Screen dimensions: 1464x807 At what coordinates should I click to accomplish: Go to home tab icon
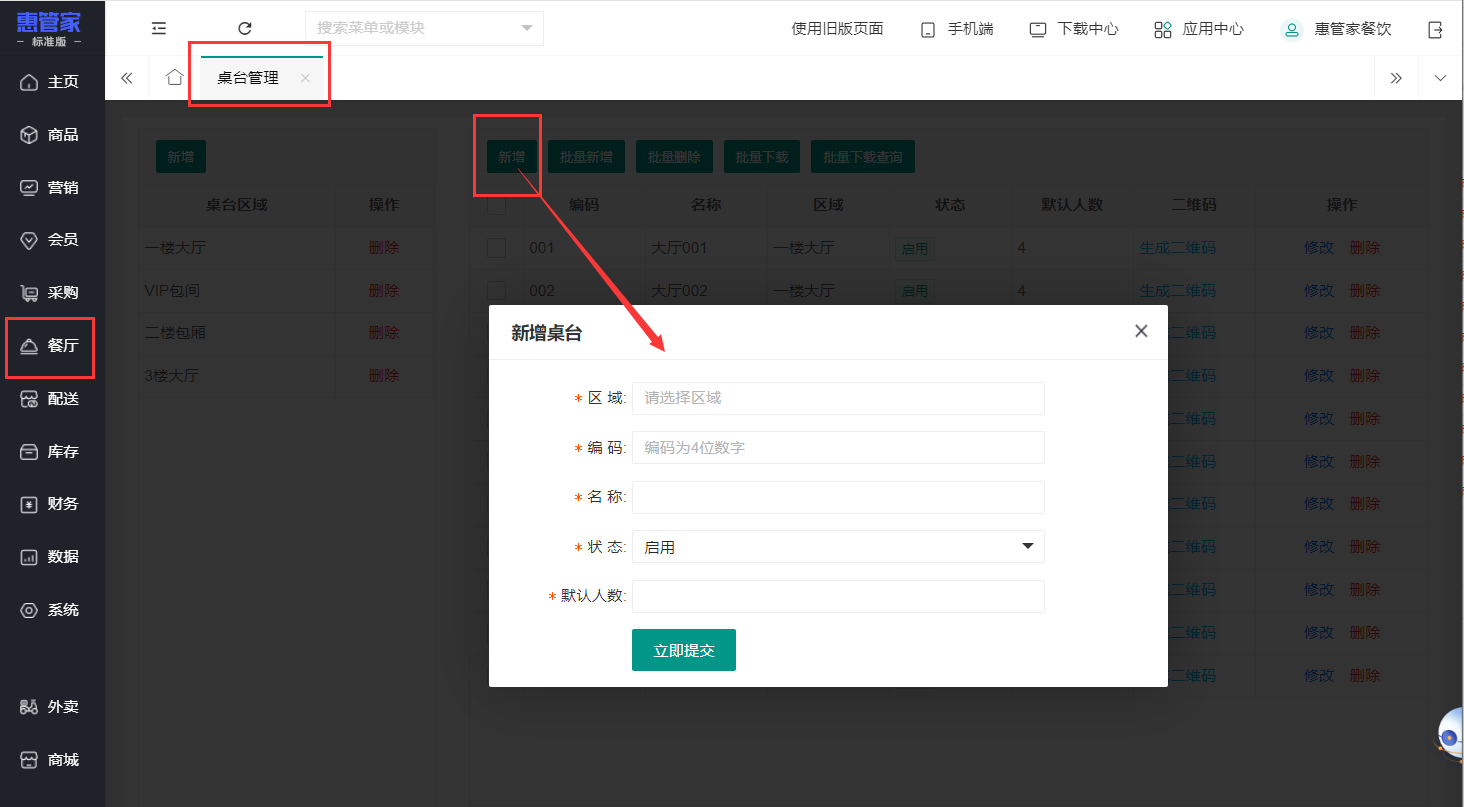coord(175,78)
